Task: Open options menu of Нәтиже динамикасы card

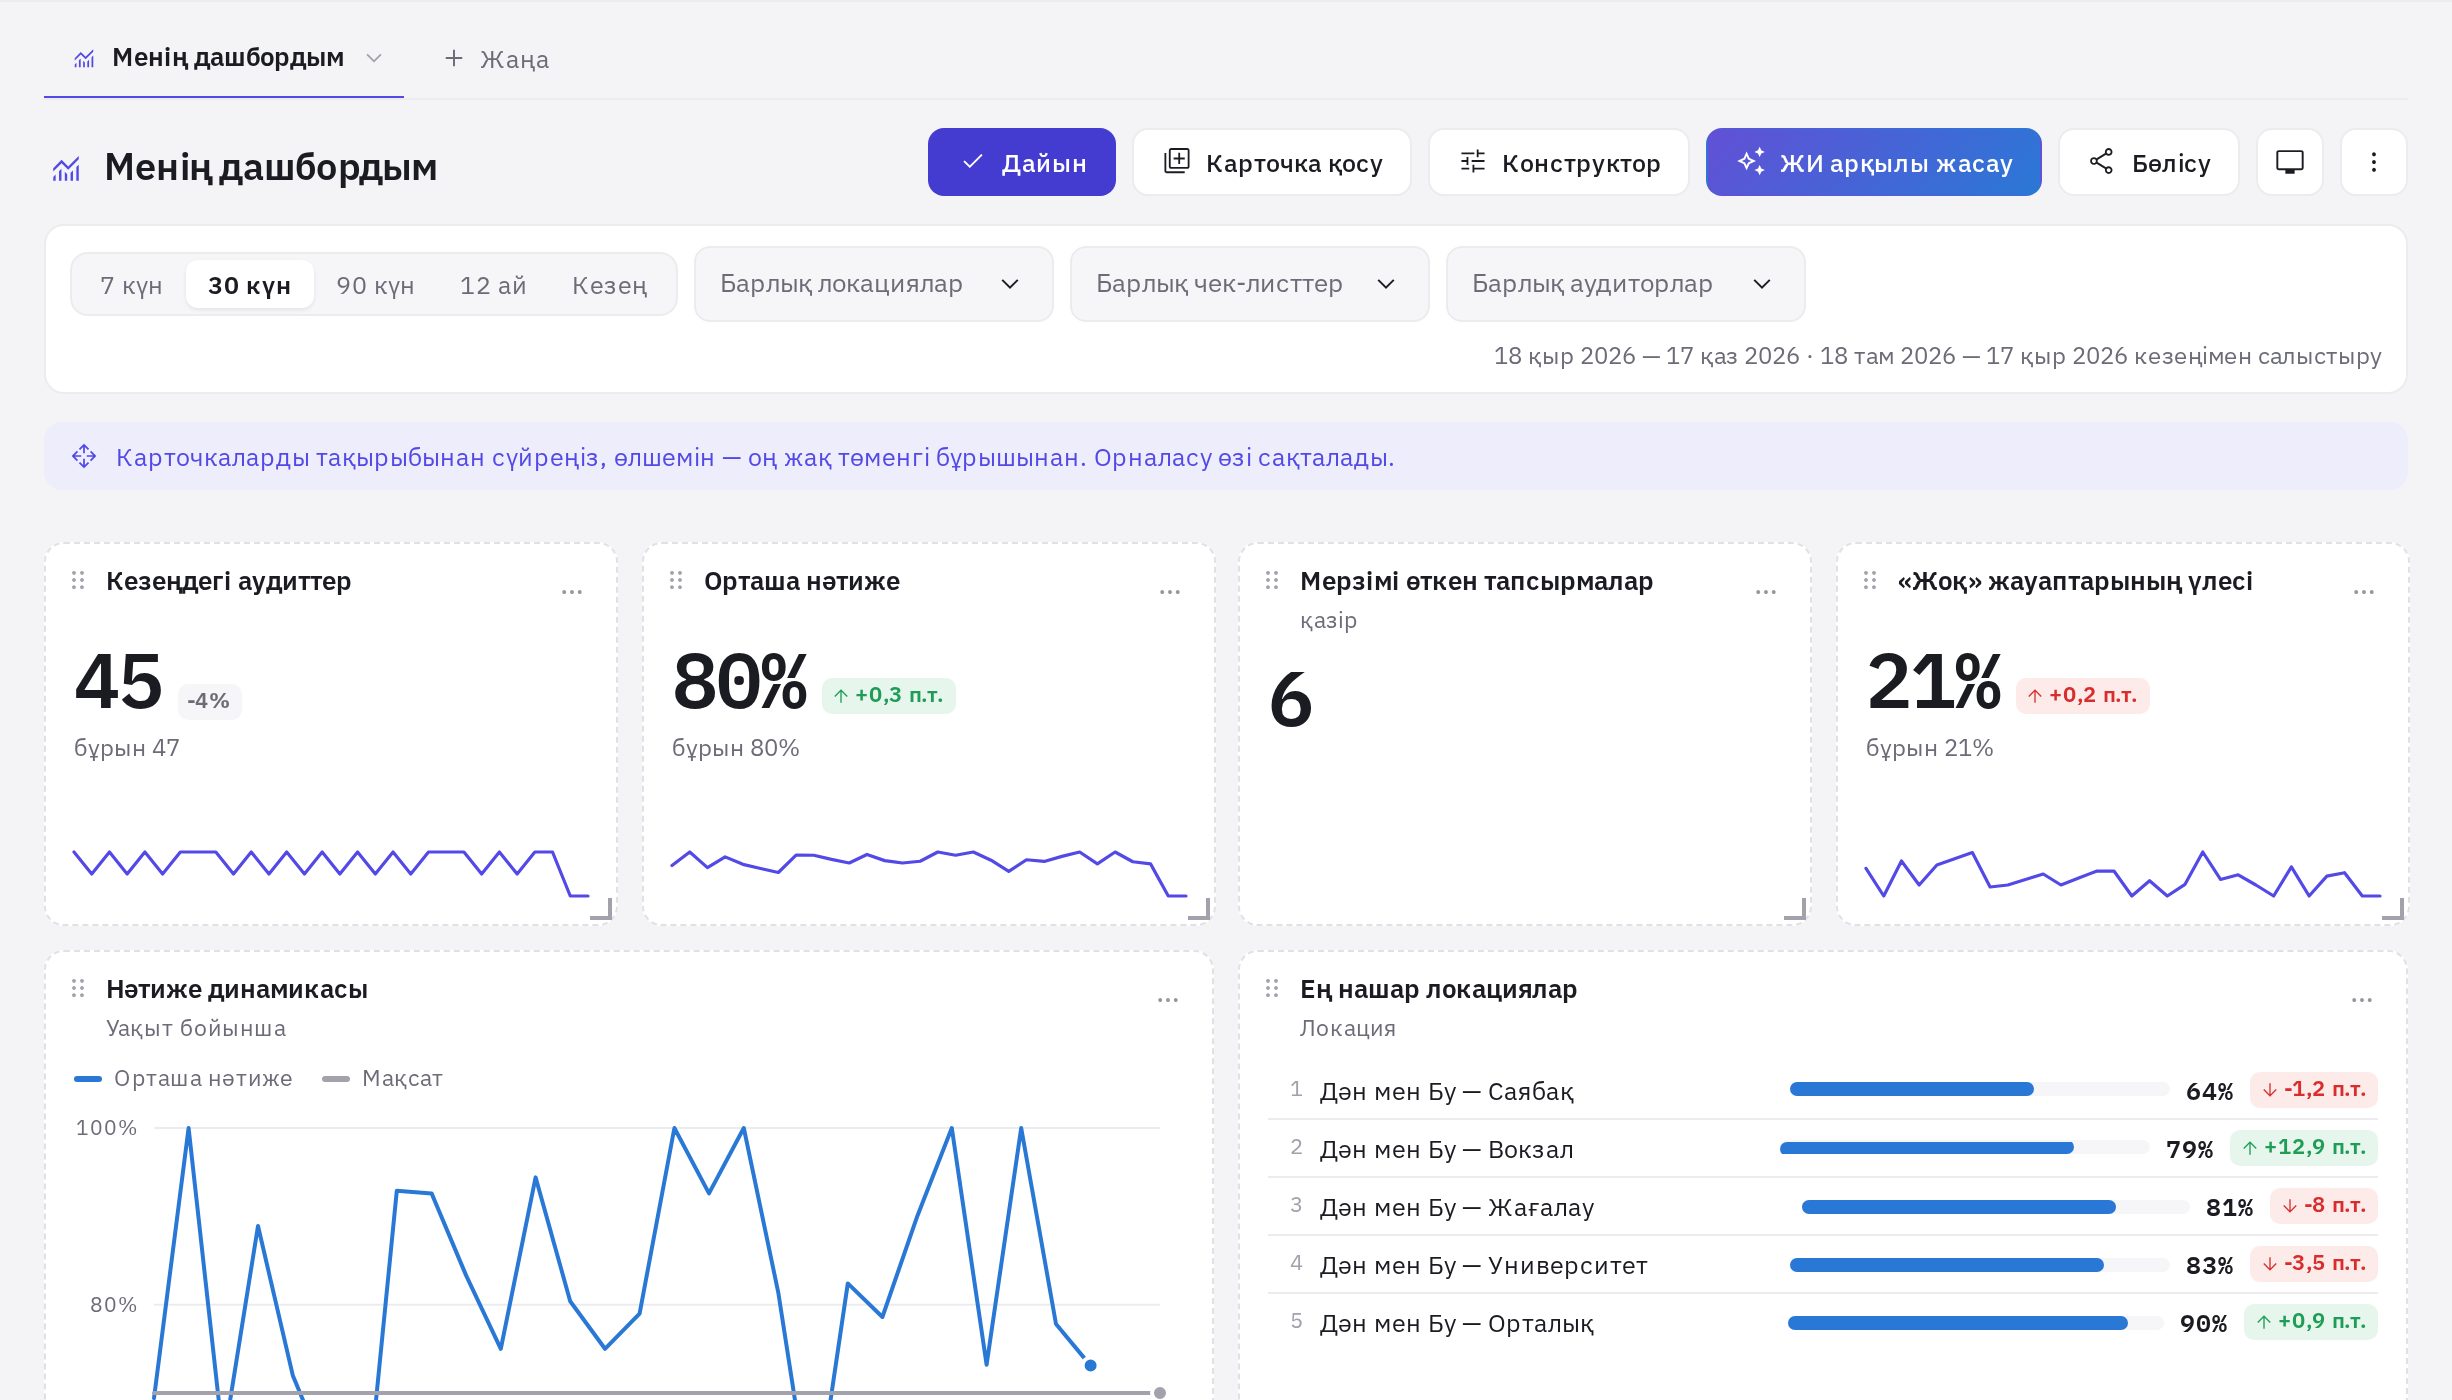Action: coord(1168,1000)
